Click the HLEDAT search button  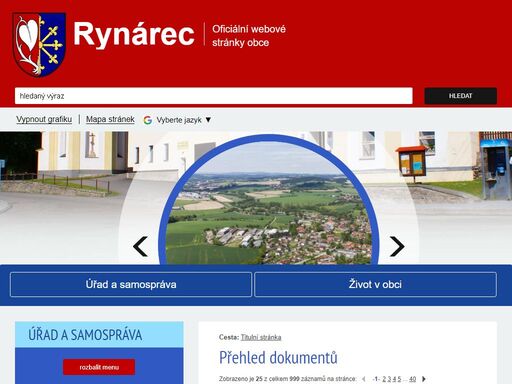coord(460,96)
